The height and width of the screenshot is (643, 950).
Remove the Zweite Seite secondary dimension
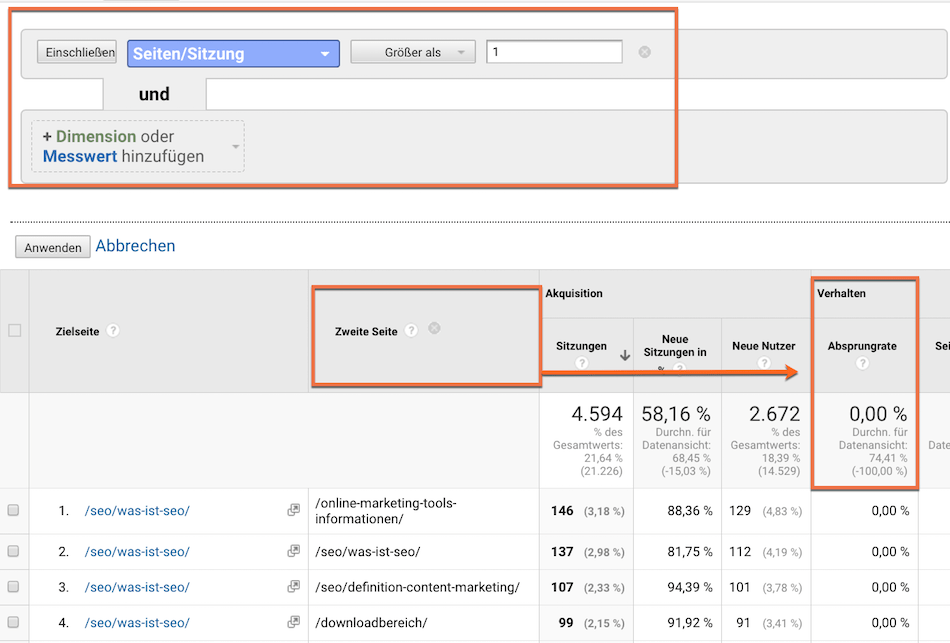434,328
